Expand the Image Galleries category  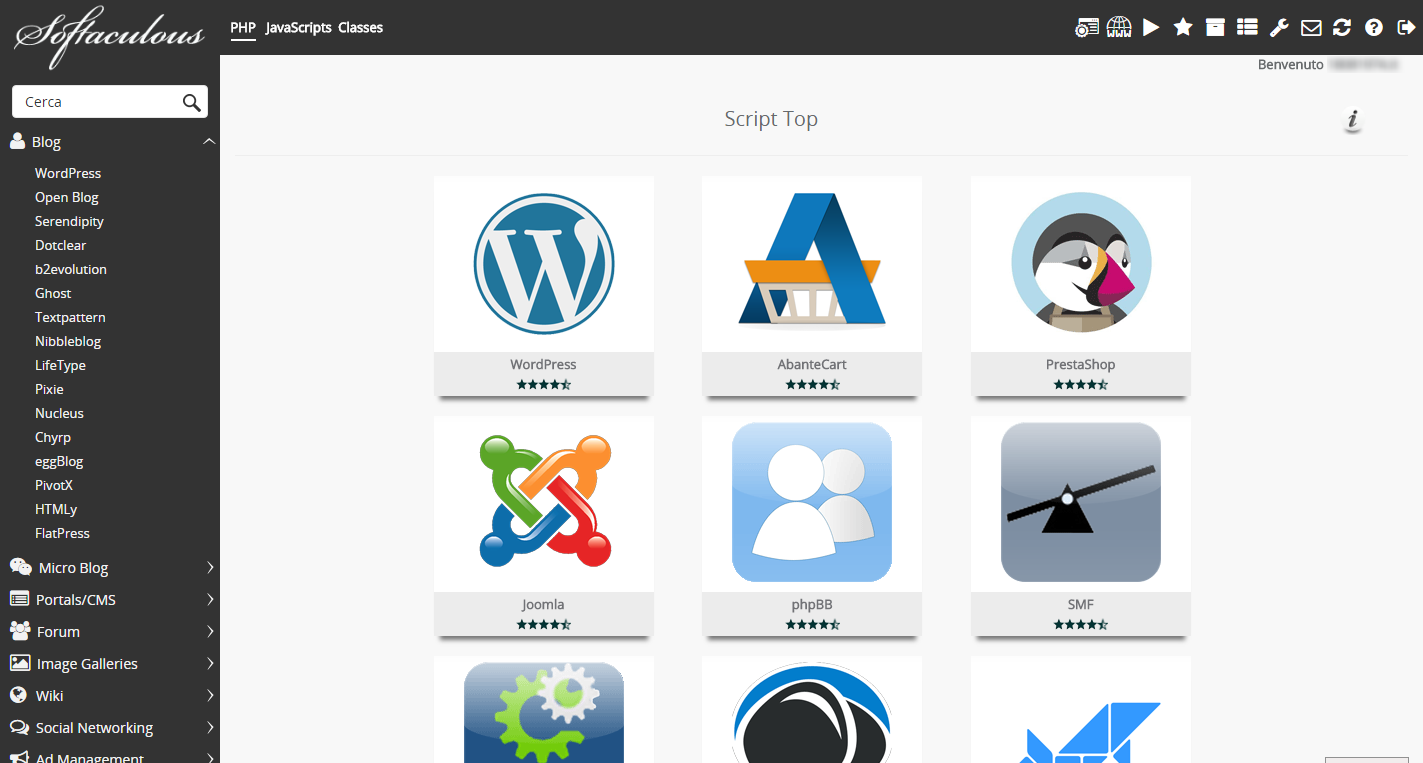point(210,664)
